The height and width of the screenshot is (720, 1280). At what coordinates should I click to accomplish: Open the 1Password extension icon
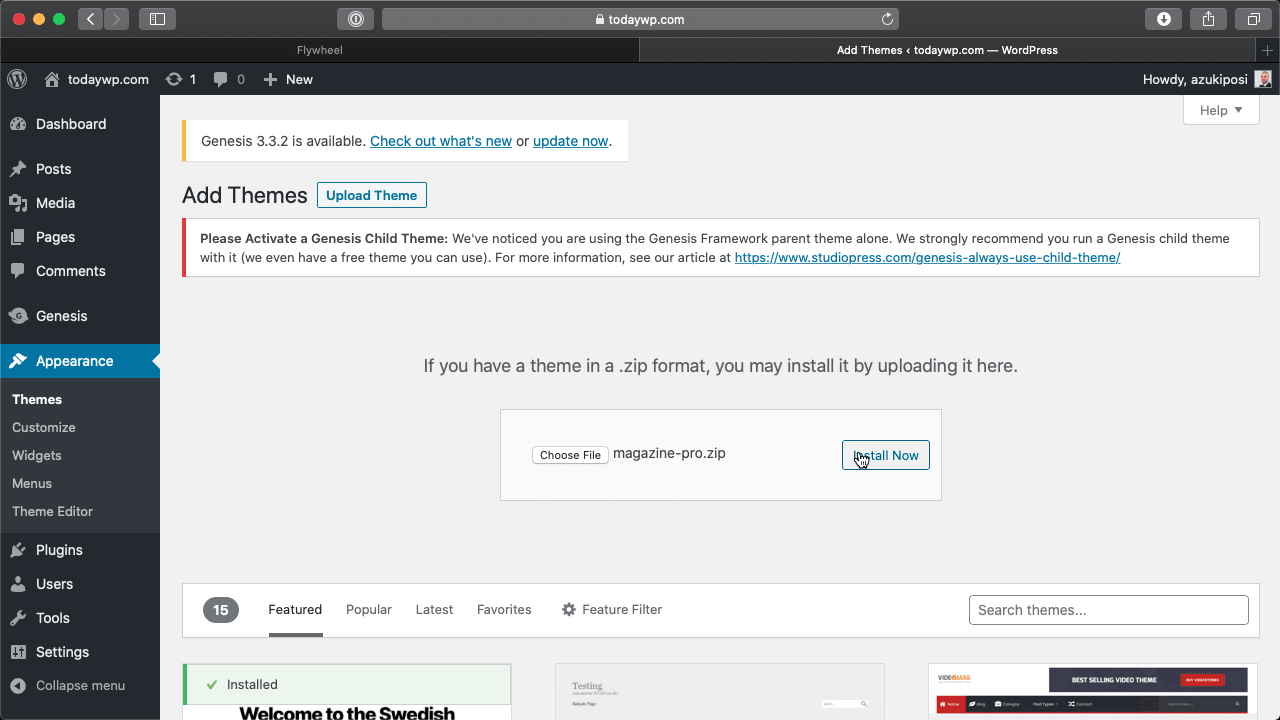click(356, 19)
